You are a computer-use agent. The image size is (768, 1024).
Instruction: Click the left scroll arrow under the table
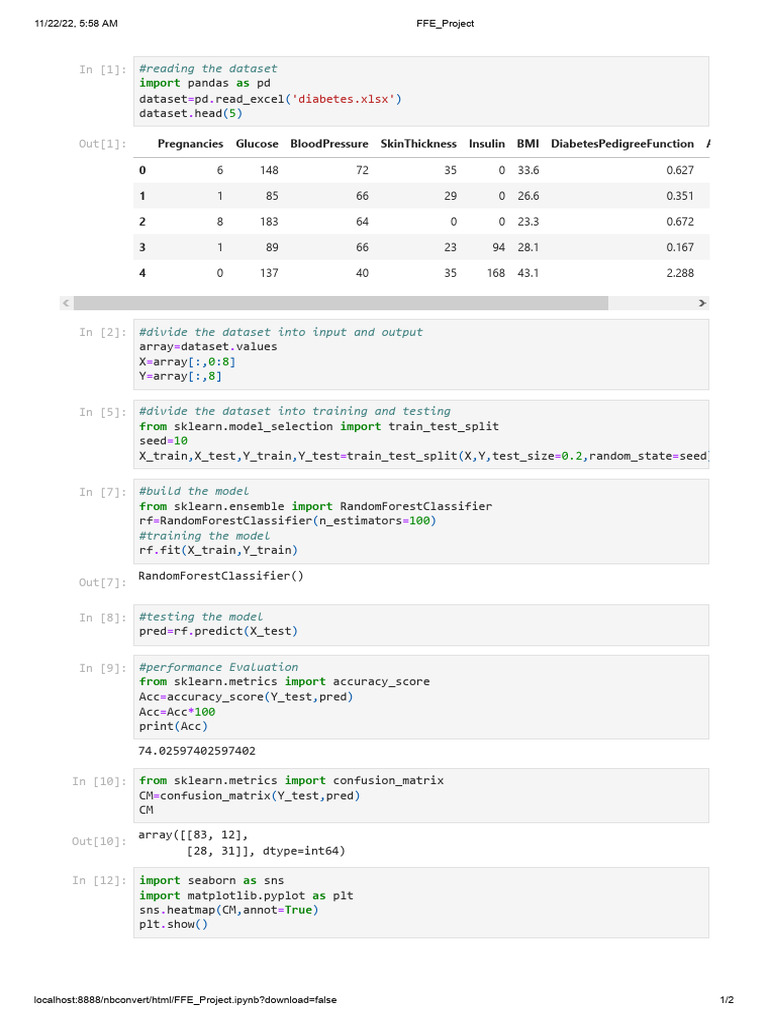pyautogui.click(x=66, y=302)
